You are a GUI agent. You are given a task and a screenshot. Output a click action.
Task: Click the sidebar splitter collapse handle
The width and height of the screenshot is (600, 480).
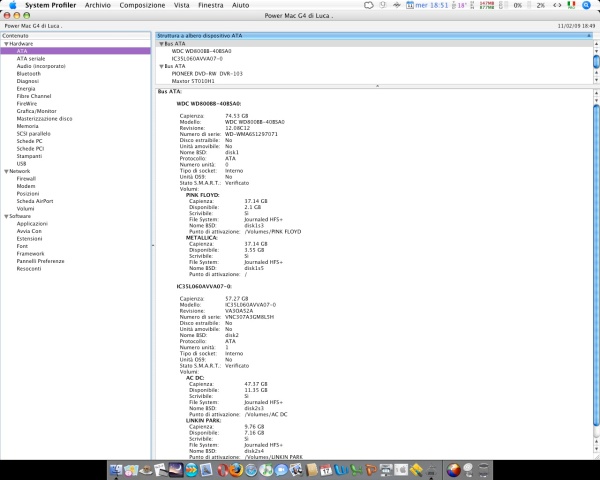[x=153, y=245]
